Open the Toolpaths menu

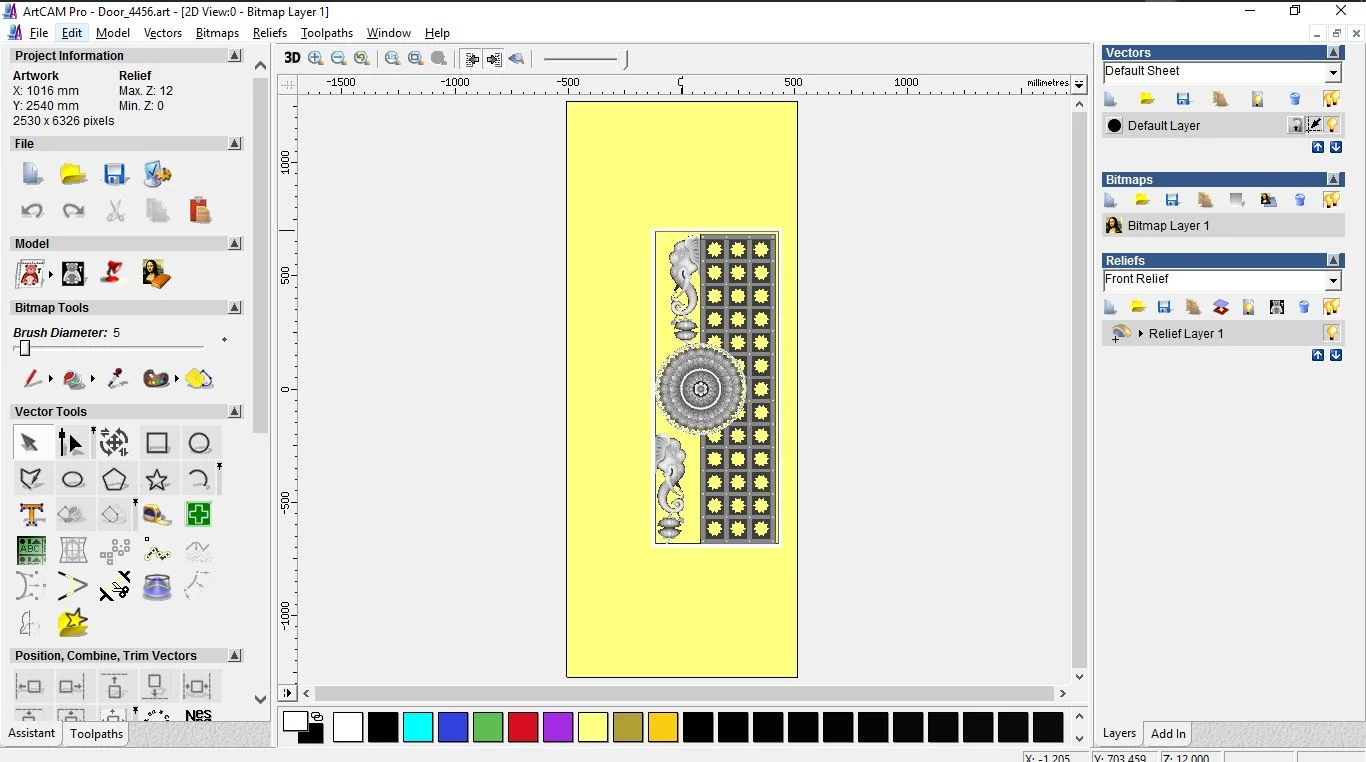[x=327, y=33]
